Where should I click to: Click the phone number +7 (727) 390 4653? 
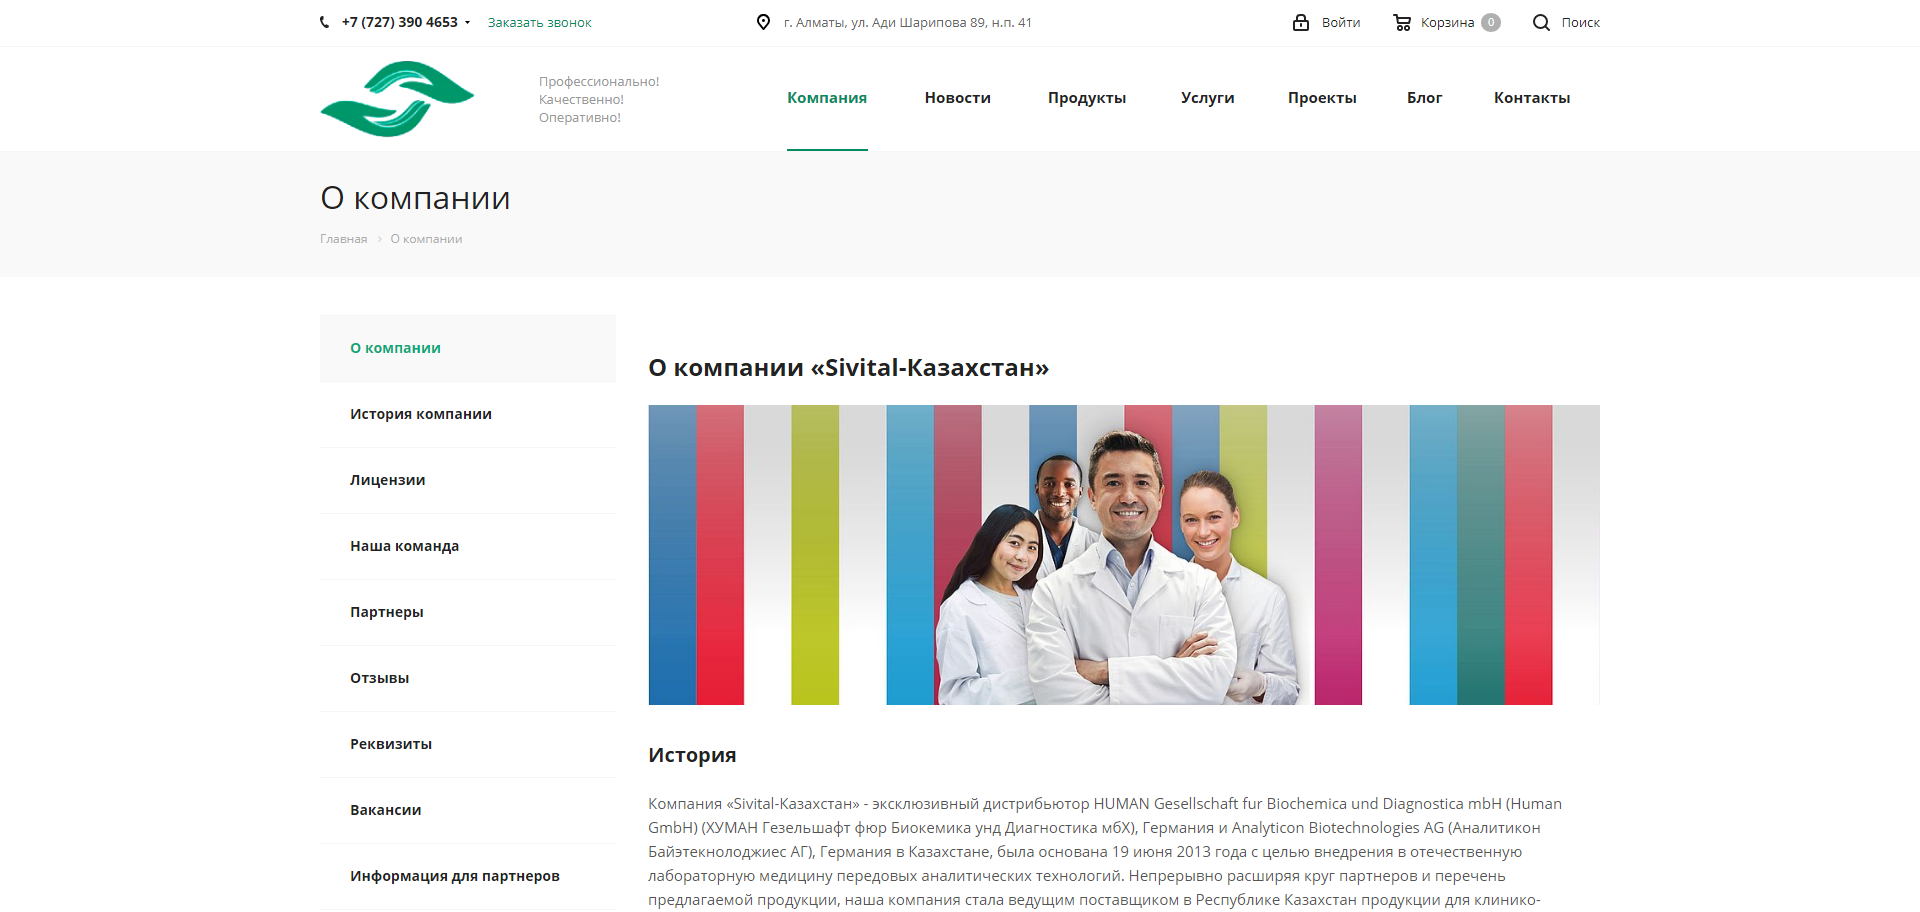coord(400,22)
